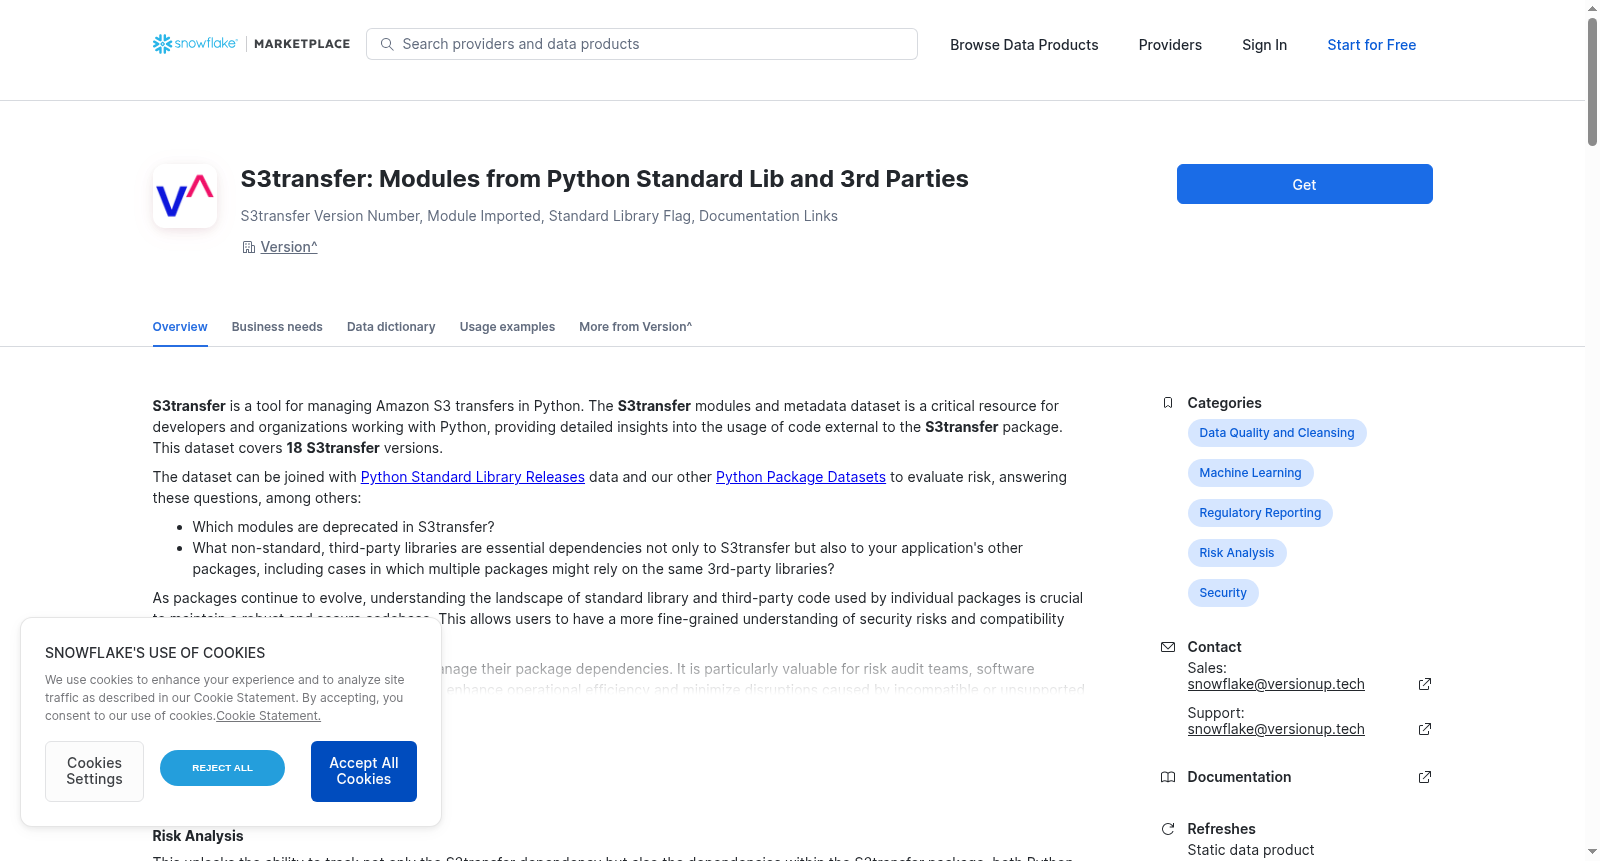The height and width of the screenshot is (861, 1600).
Task: Select the Overview tab
Action: tap(180, 327)
